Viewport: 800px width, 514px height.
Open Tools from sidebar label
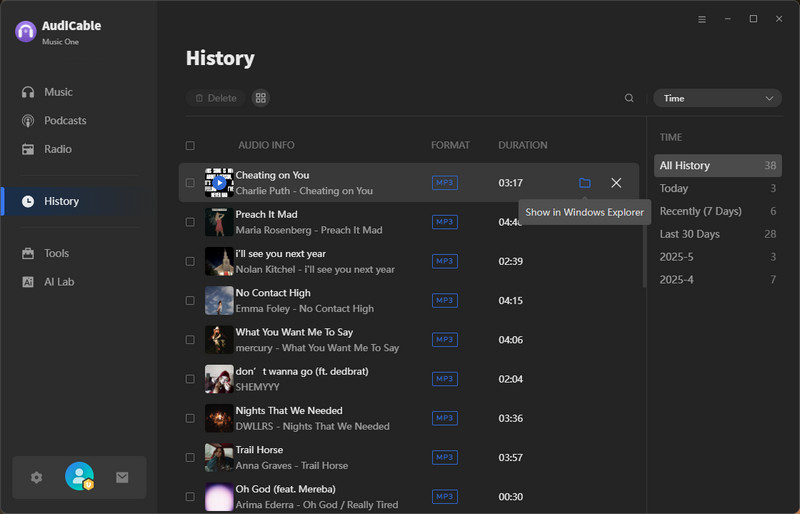click(56, 253)
